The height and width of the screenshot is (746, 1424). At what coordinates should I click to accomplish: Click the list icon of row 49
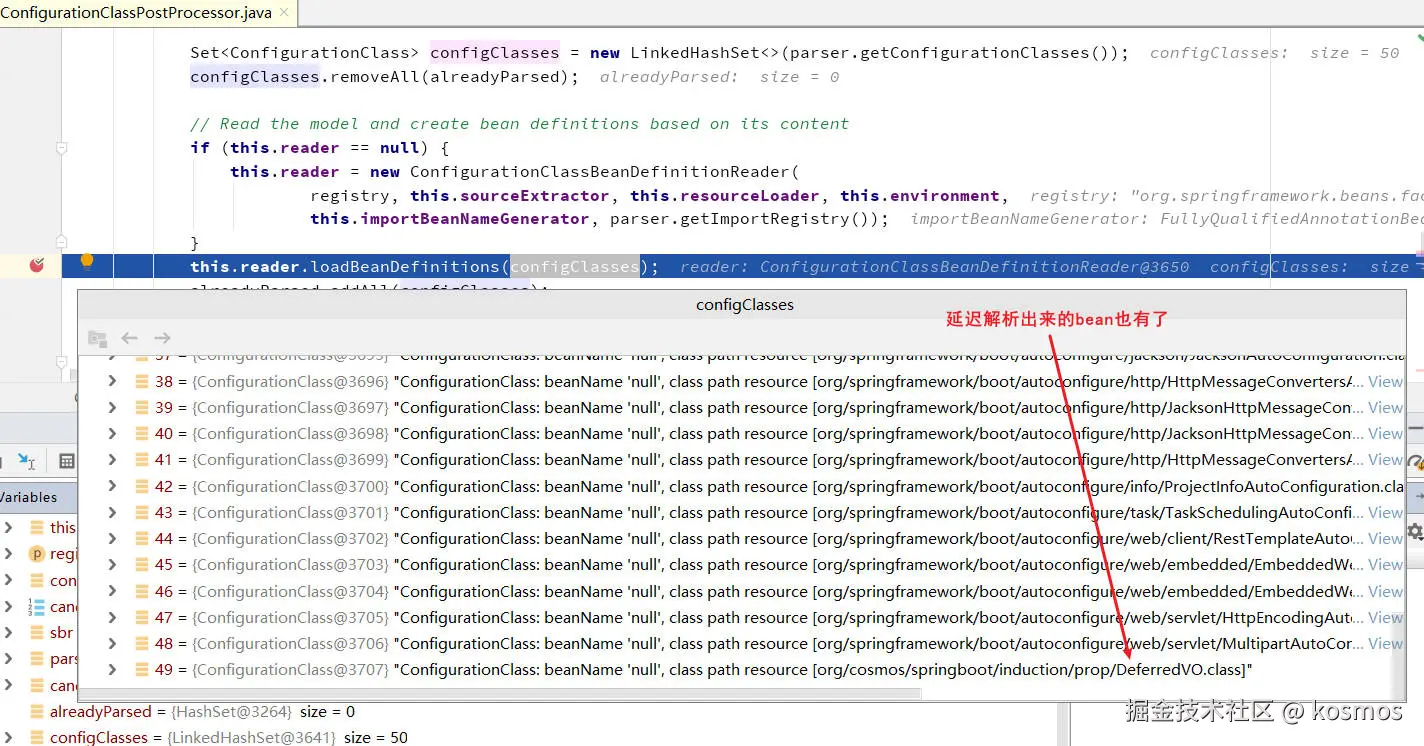(141, 669)
